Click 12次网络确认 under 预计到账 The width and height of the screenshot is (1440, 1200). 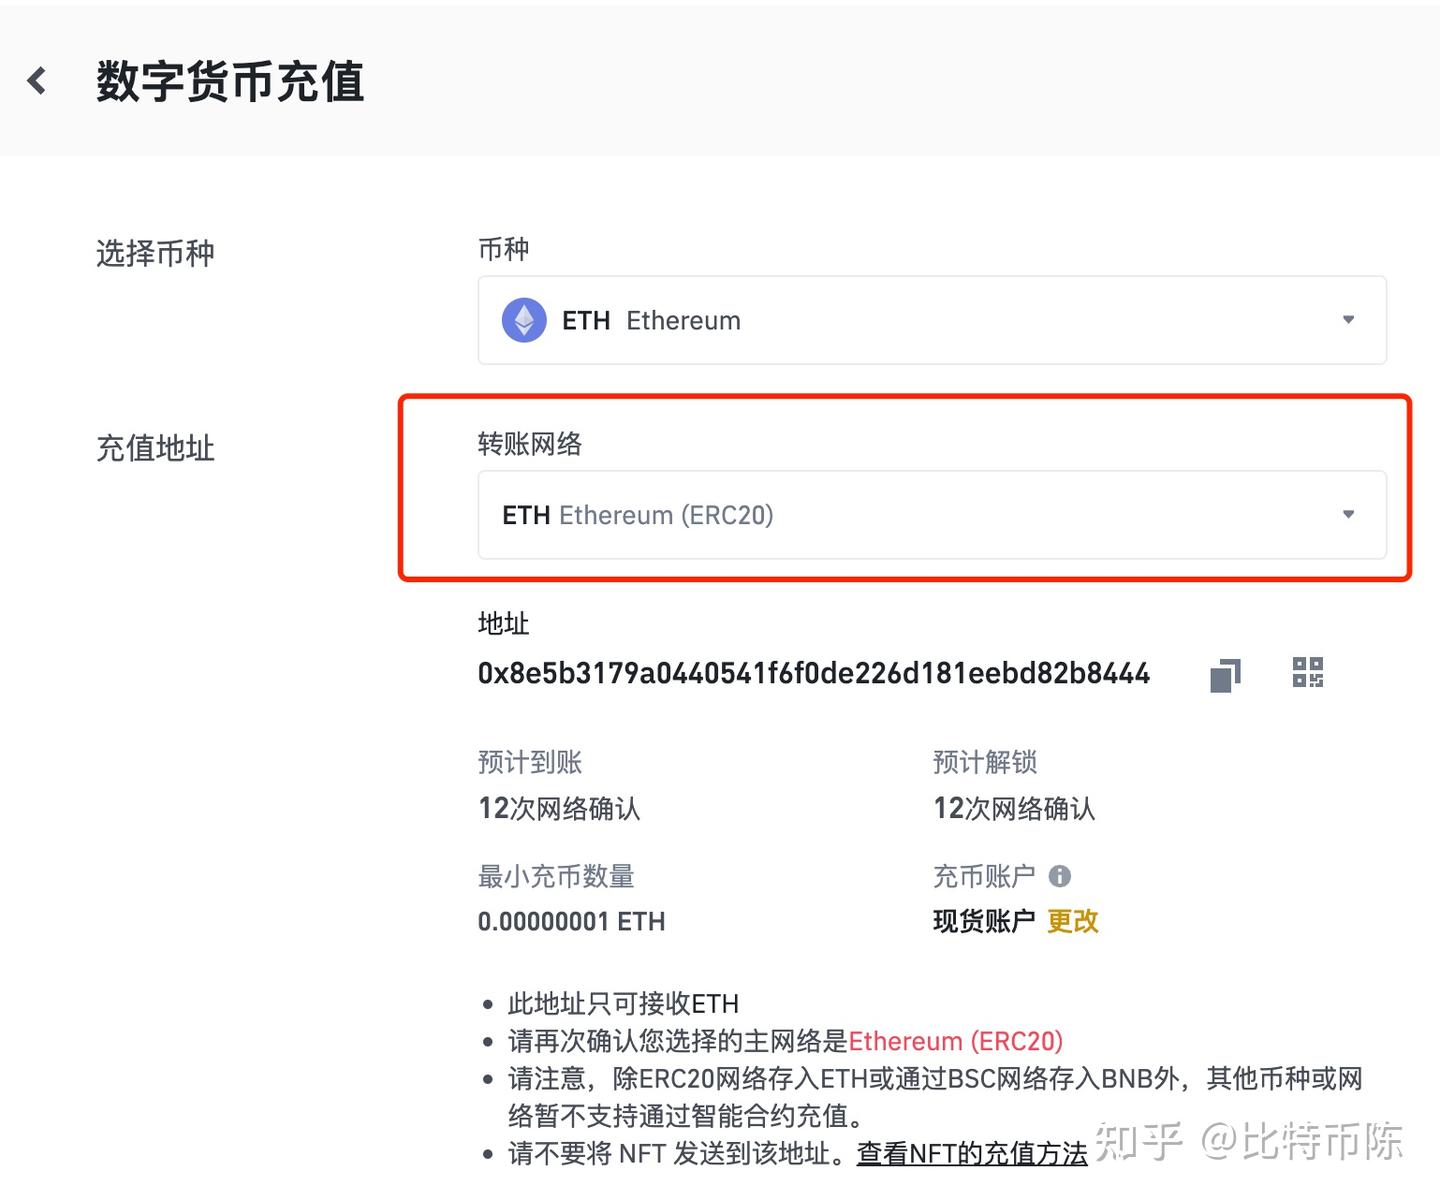click(x=559, y=809)
